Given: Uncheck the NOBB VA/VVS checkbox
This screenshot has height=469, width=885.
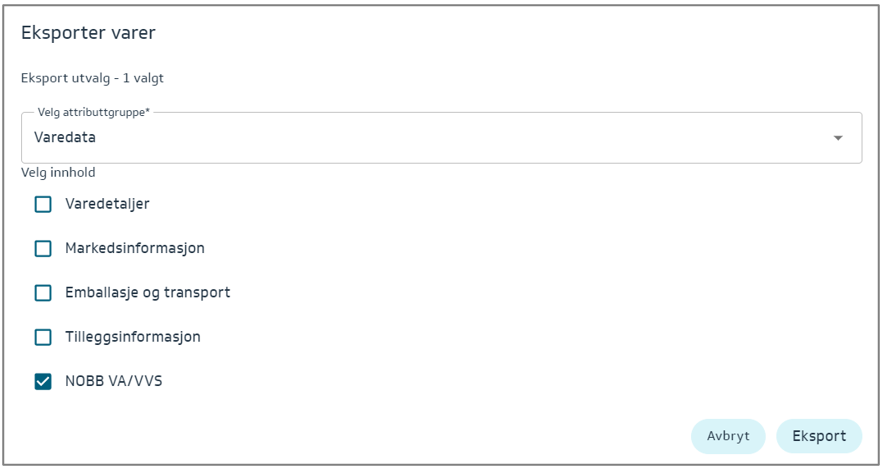Looking at the screenshot, I should [43, 381].
